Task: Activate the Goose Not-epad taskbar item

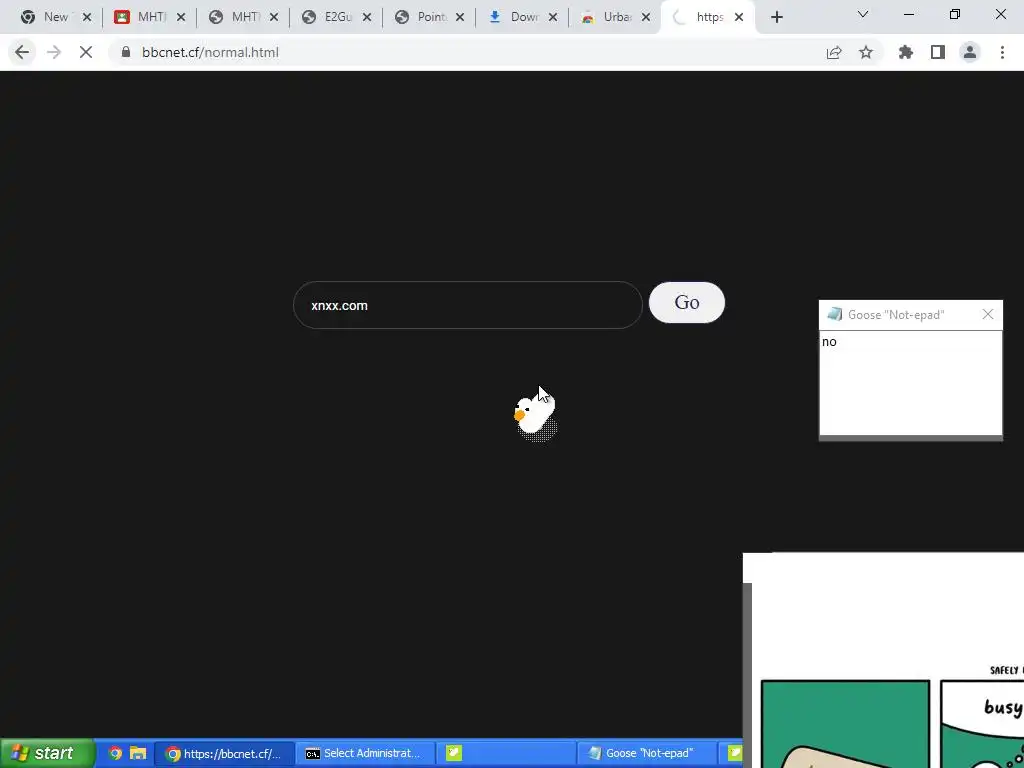Action: tap(647, 753)
